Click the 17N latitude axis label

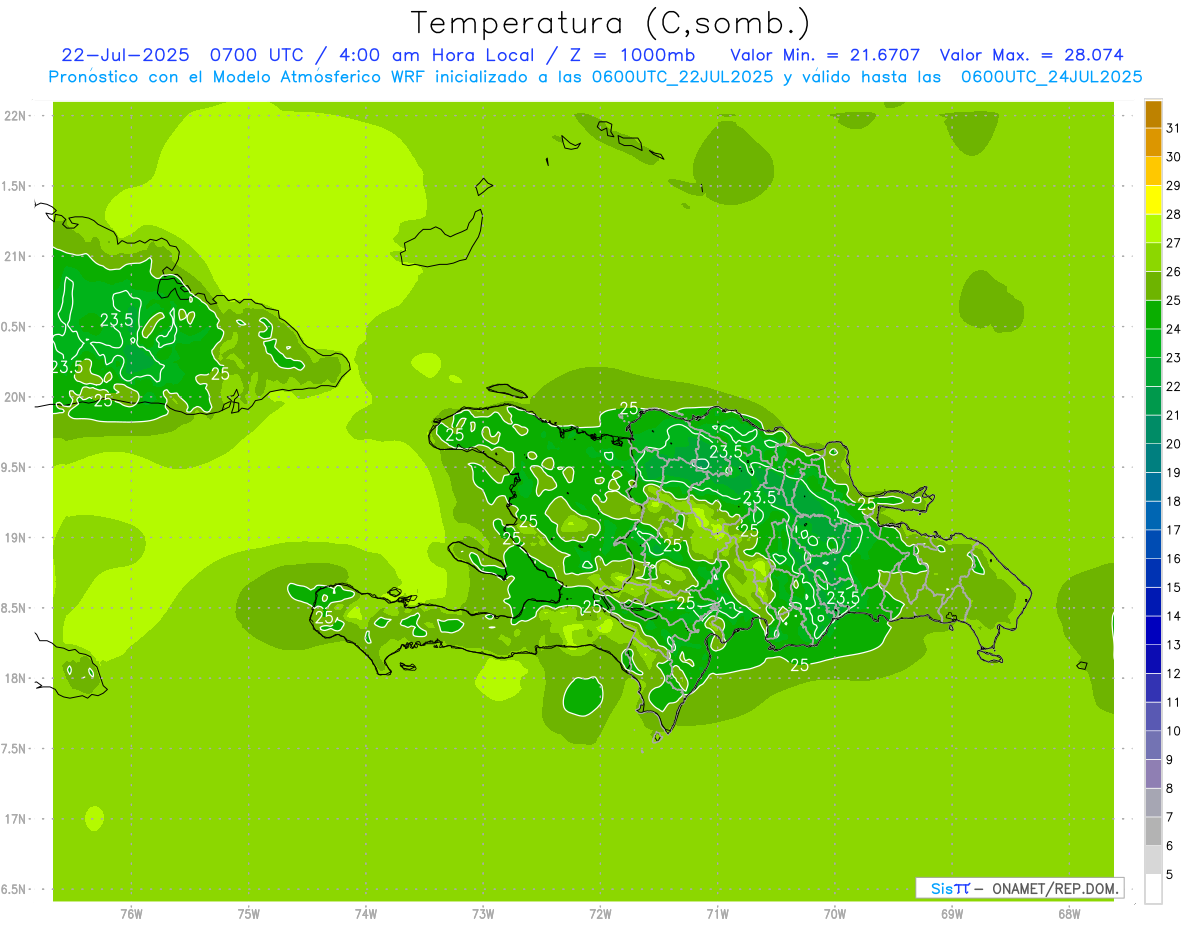pyautogui.click(x=15, y=819)
